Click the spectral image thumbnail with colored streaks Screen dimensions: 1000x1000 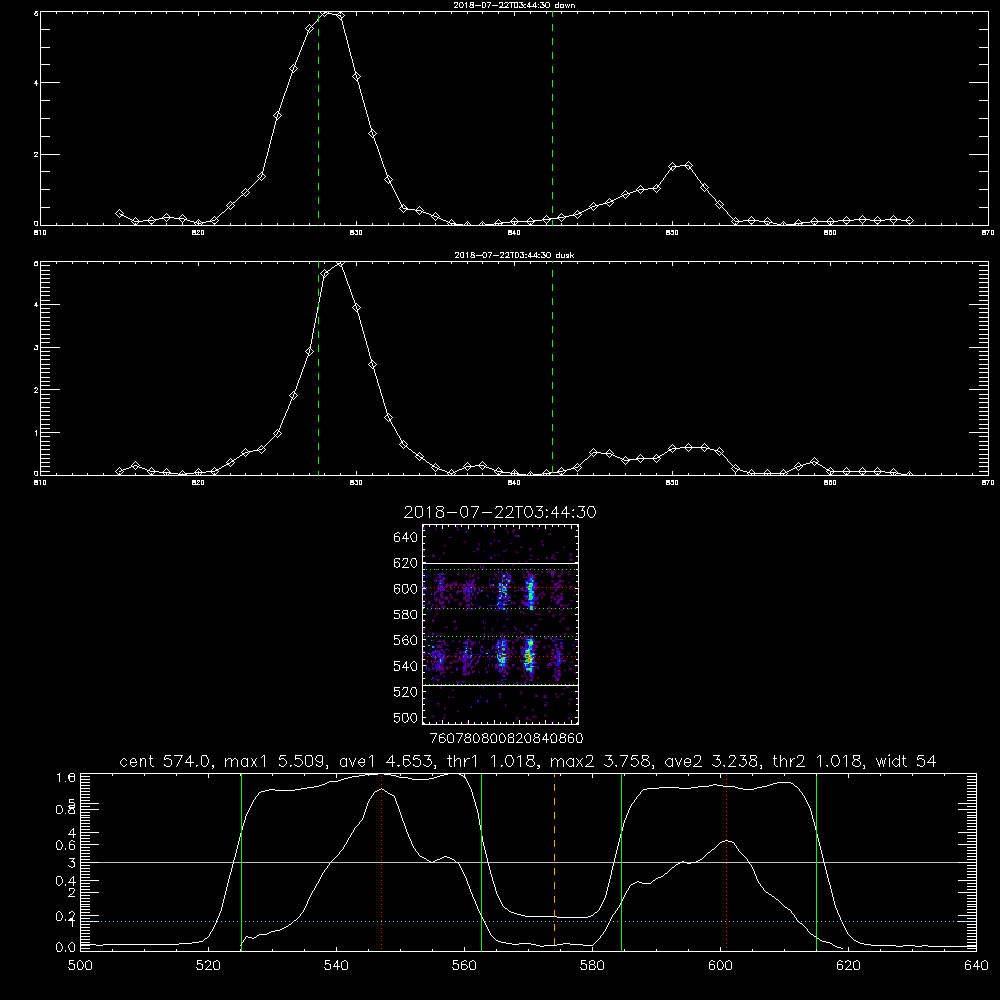pyautogui.click(x=501, y=624)
